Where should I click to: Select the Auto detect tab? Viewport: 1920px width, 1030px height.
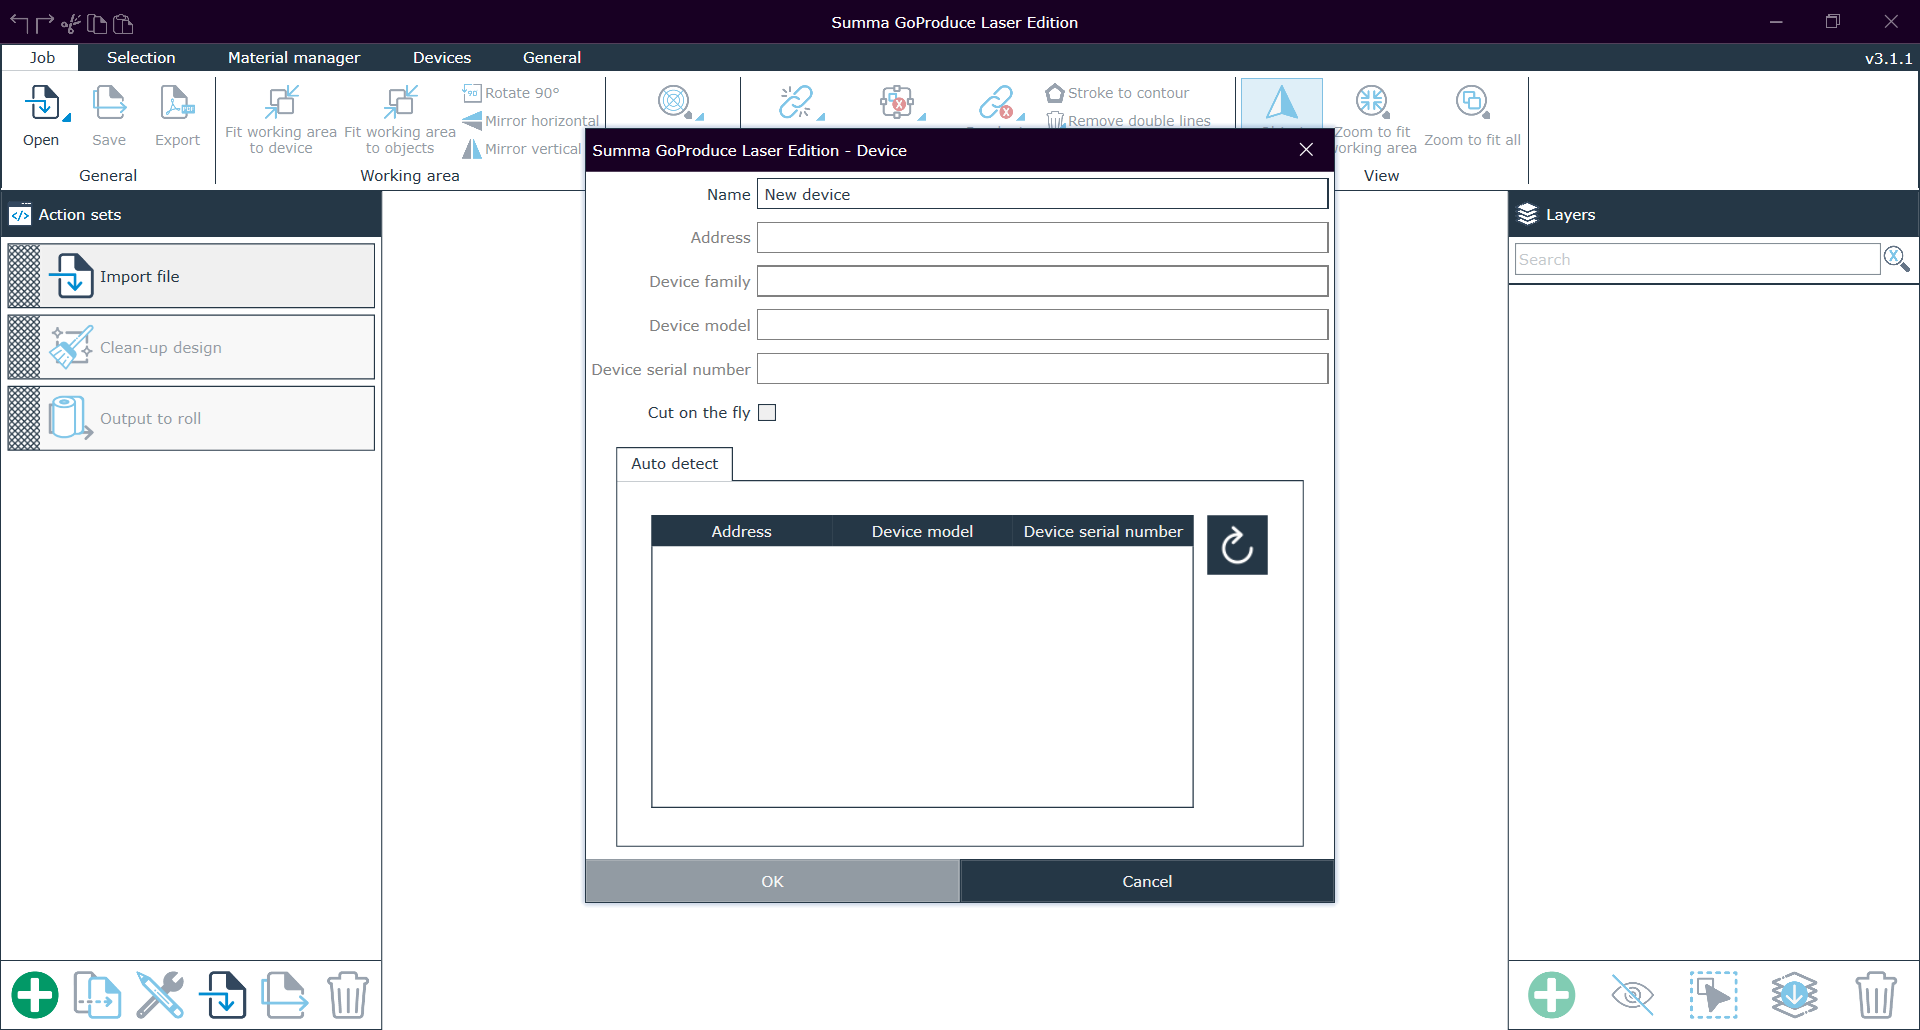point(674,464)
